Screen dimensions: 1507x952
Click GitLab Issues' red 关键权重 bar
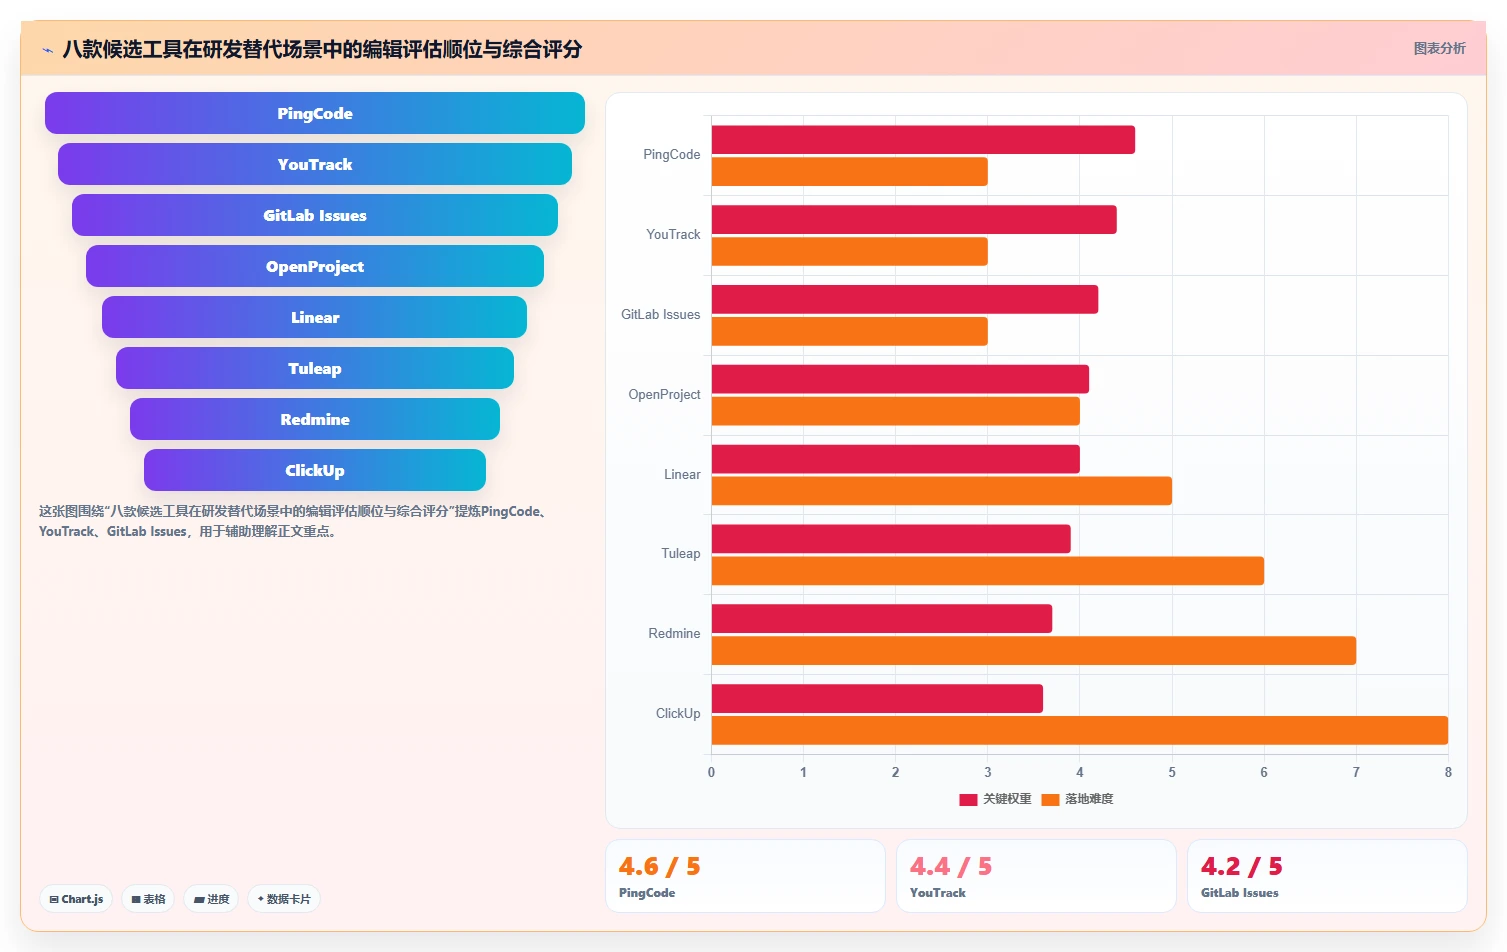coord(905,299)
